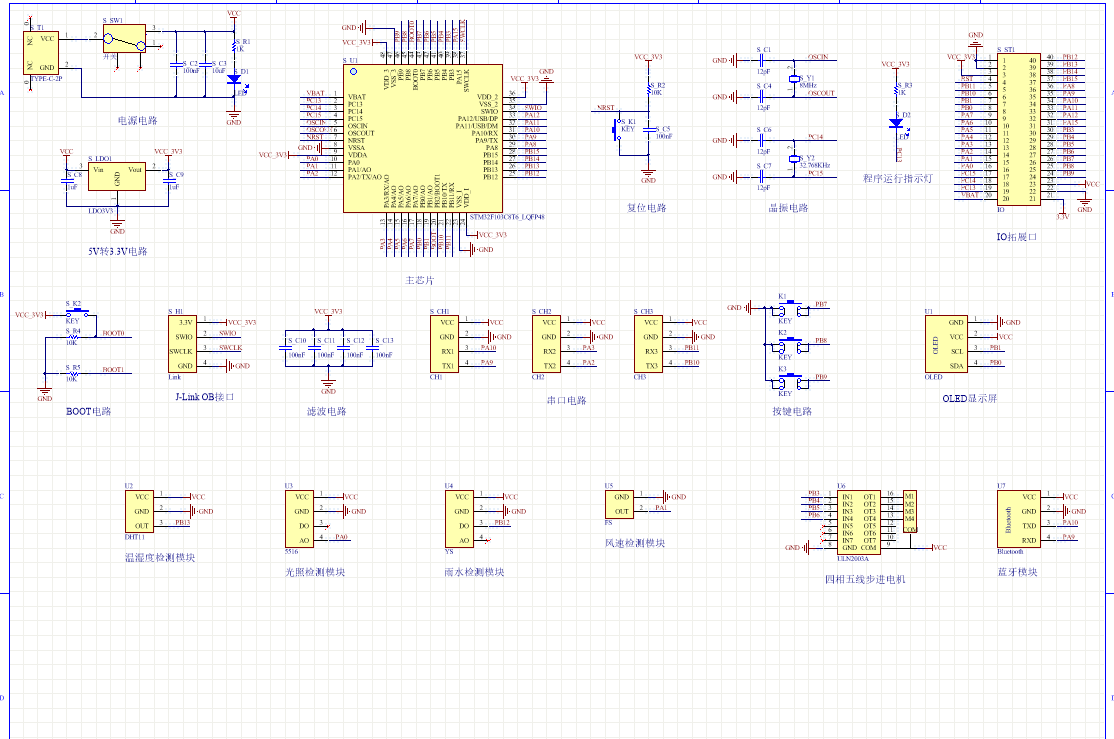Select the S_Y2 32.768KHz crystal symbol
The image size is (1114, 739).
coord(795,158)
